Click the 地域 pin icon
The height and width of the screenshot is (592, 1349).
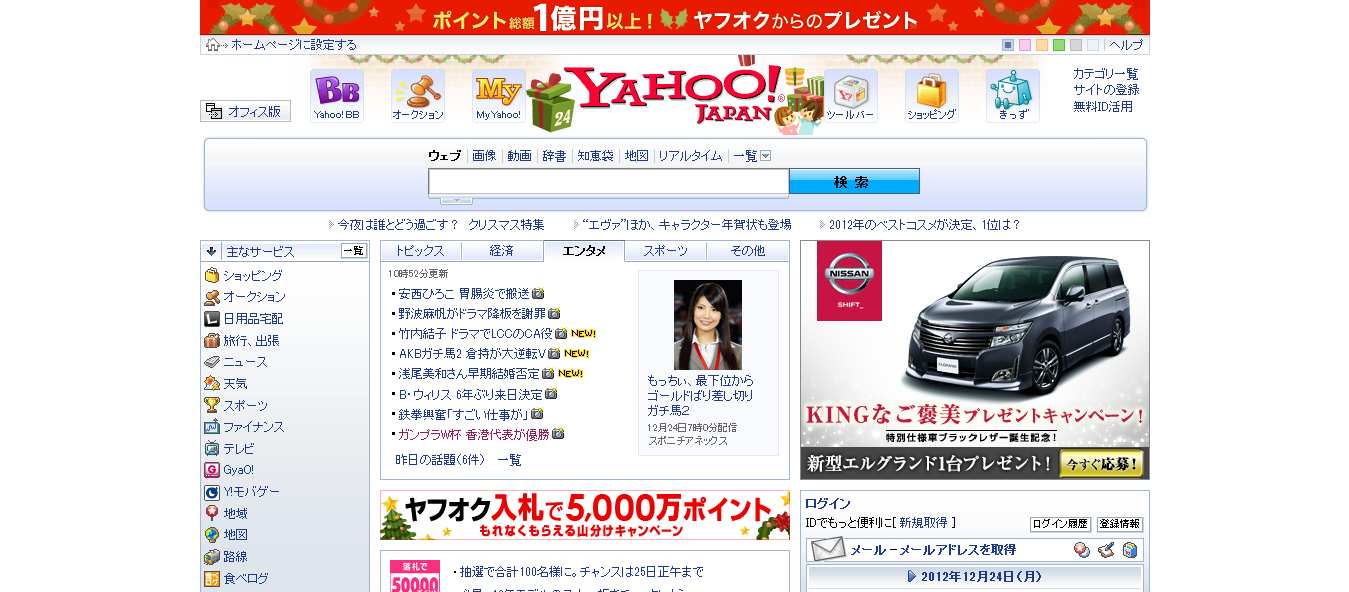tap(212, 513)
